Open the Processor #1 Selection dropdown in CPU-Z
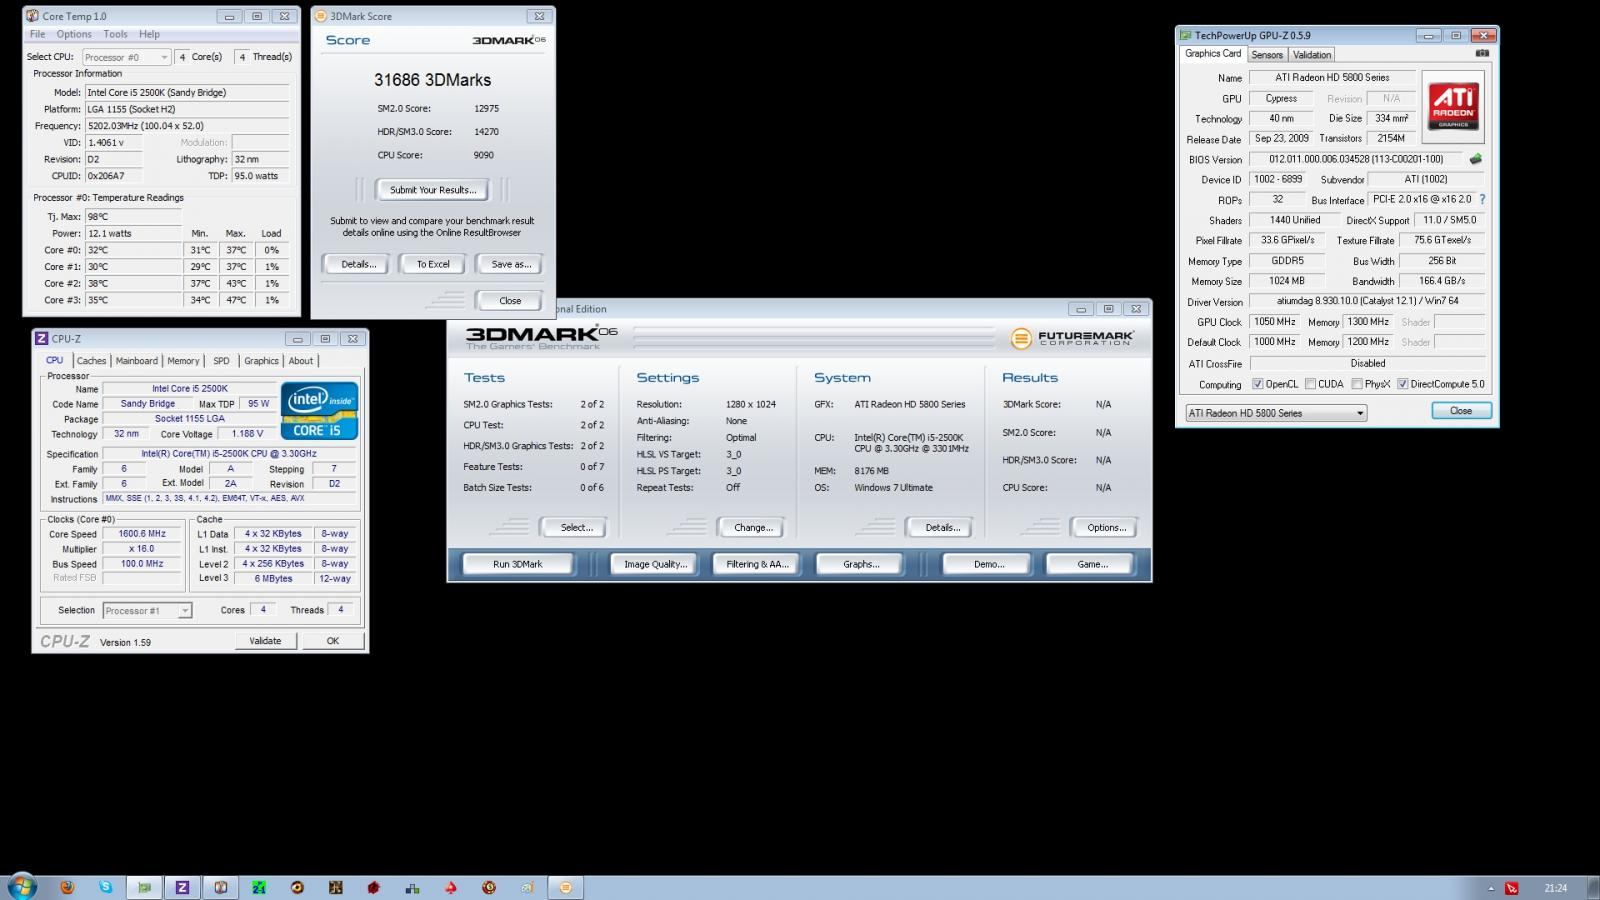 147,610
